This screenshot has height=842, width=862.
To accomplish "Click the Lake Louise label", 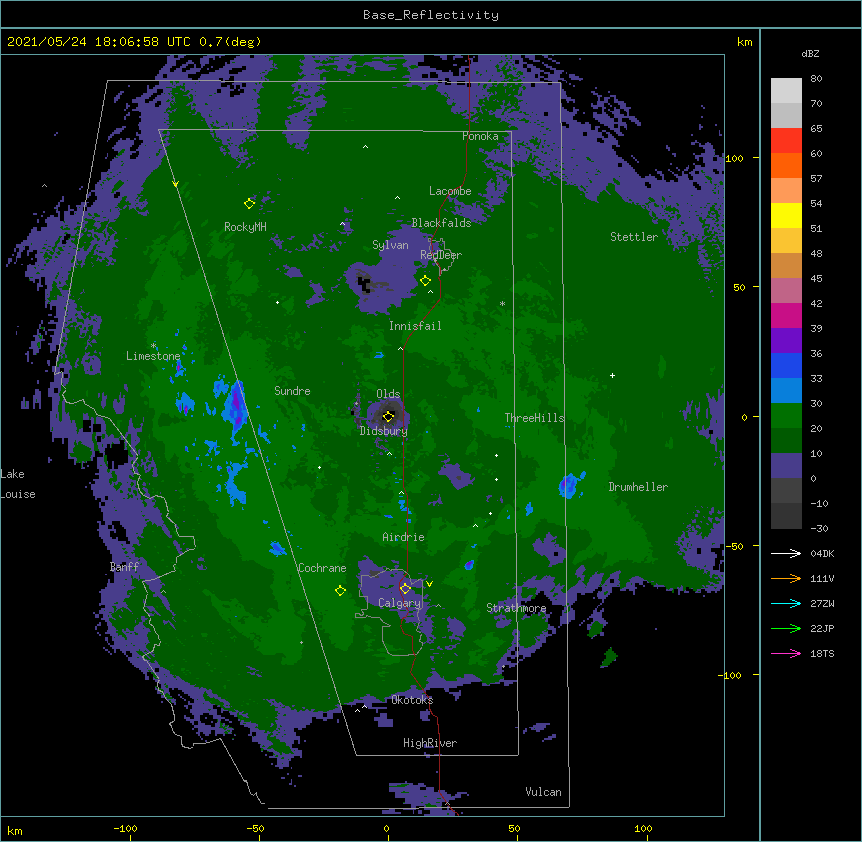I will pos(18,484).
